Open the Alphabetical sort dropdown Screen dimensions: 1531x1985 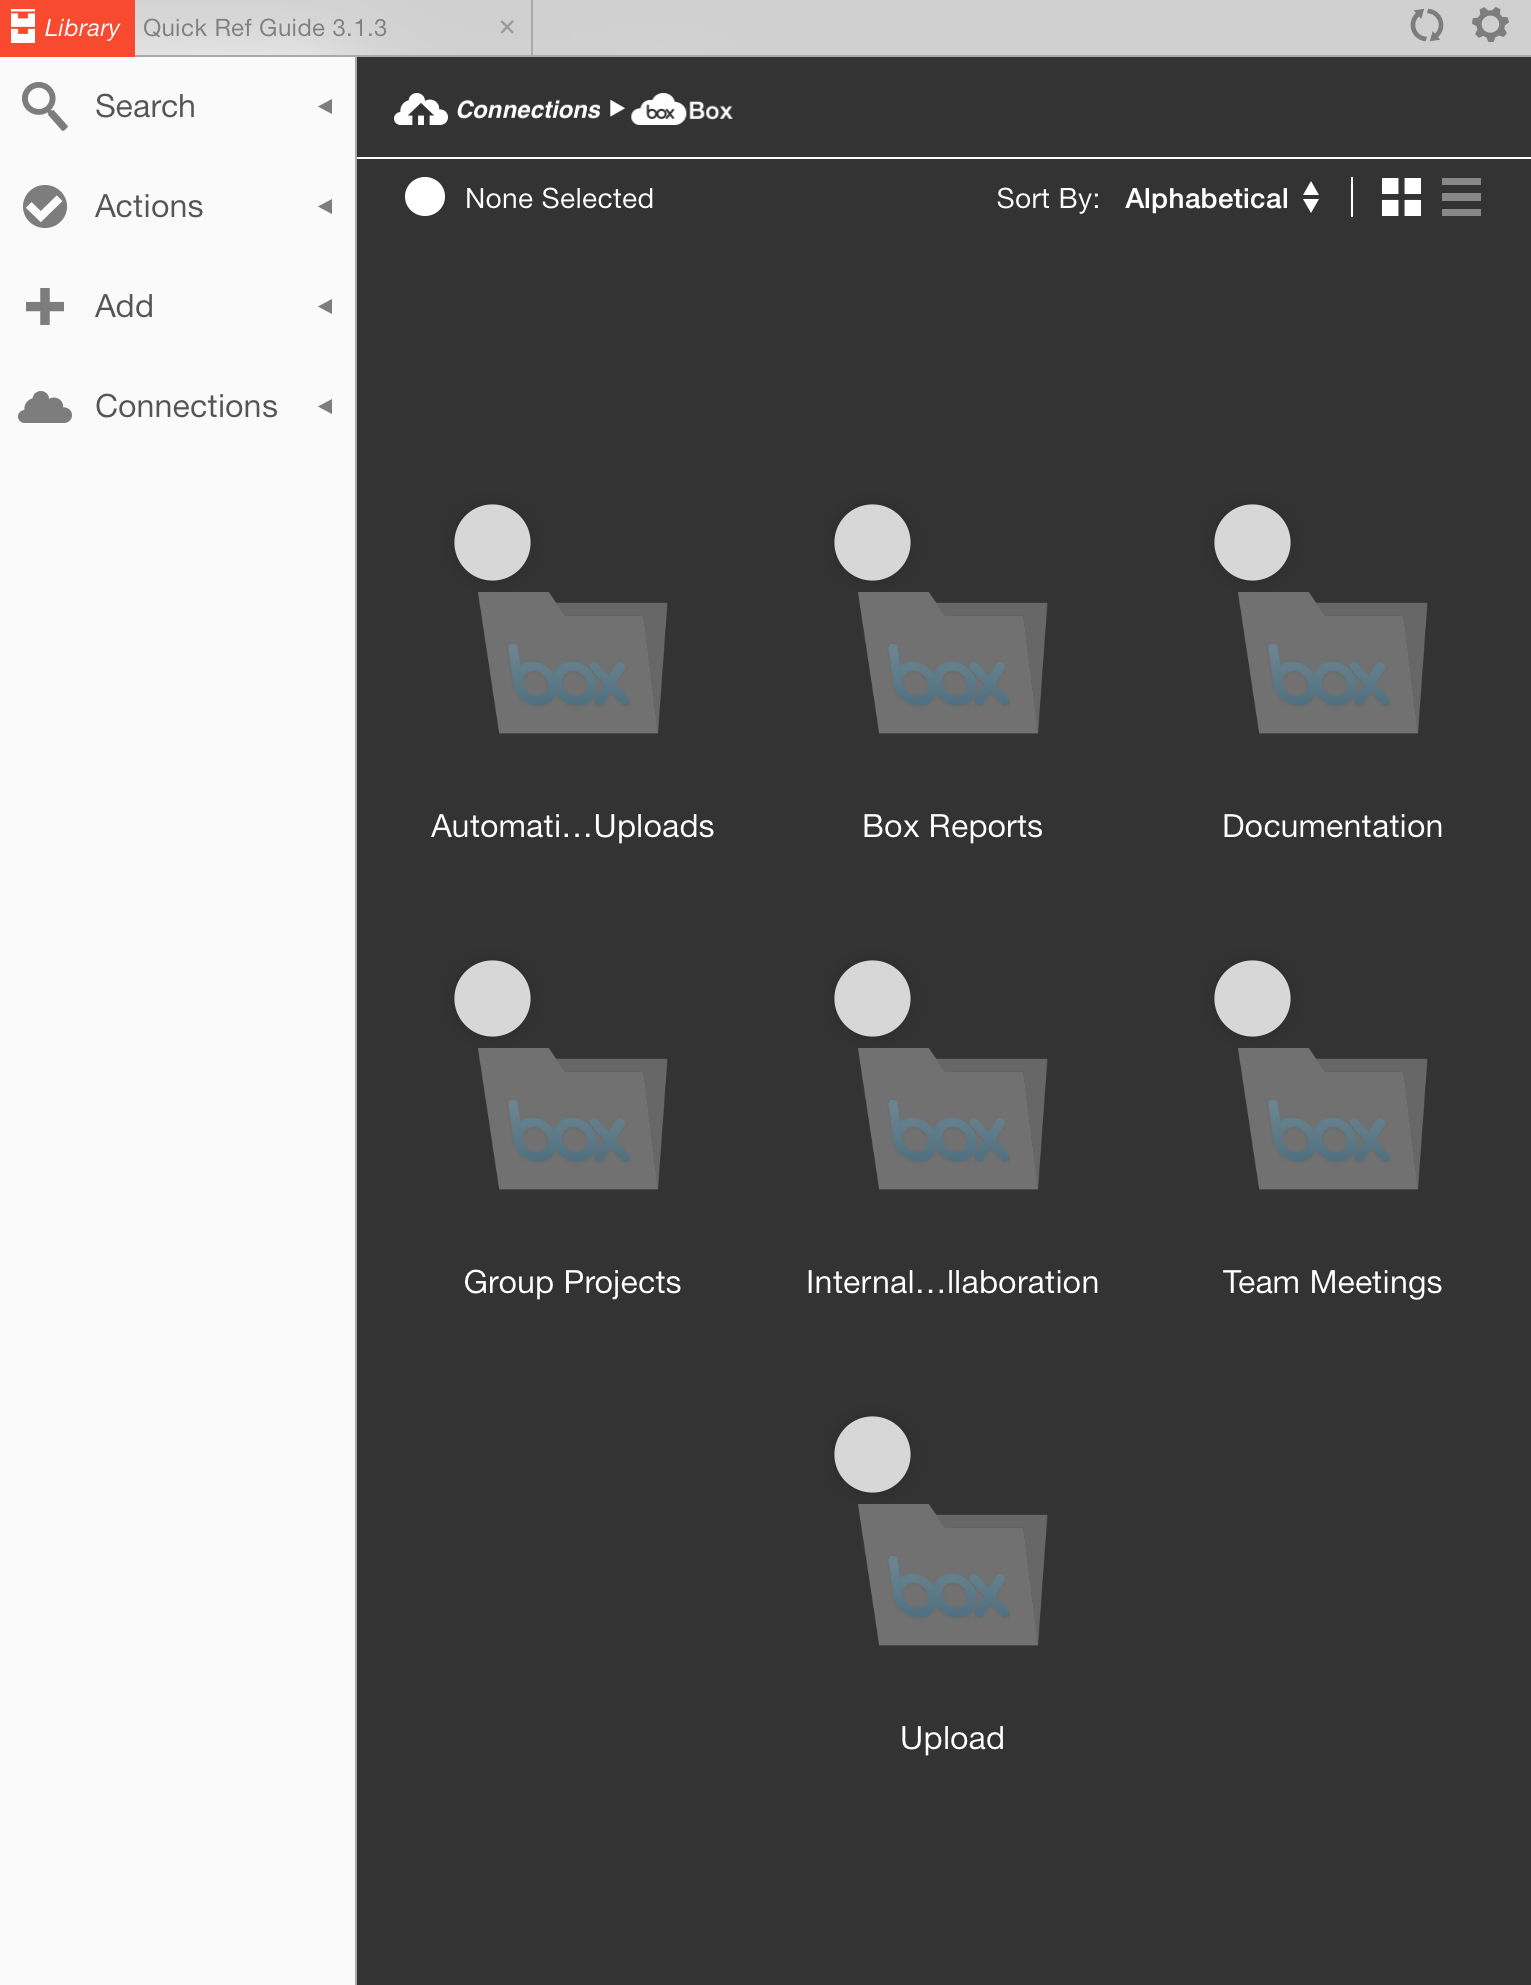click(1206, 198)
